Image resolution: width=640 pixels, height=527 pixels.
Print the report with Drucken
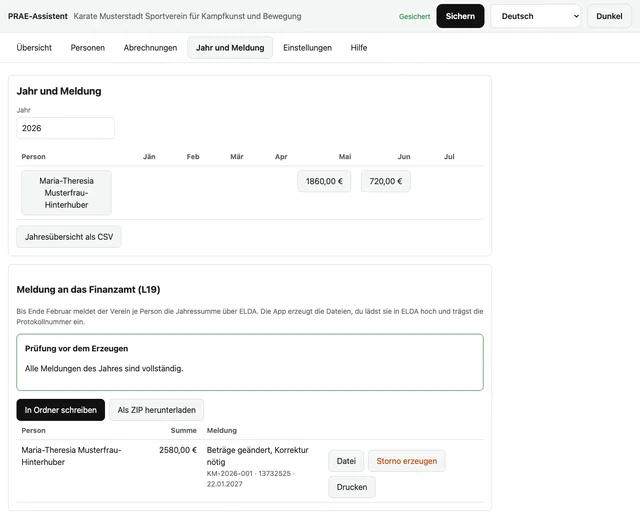[352, 487]
